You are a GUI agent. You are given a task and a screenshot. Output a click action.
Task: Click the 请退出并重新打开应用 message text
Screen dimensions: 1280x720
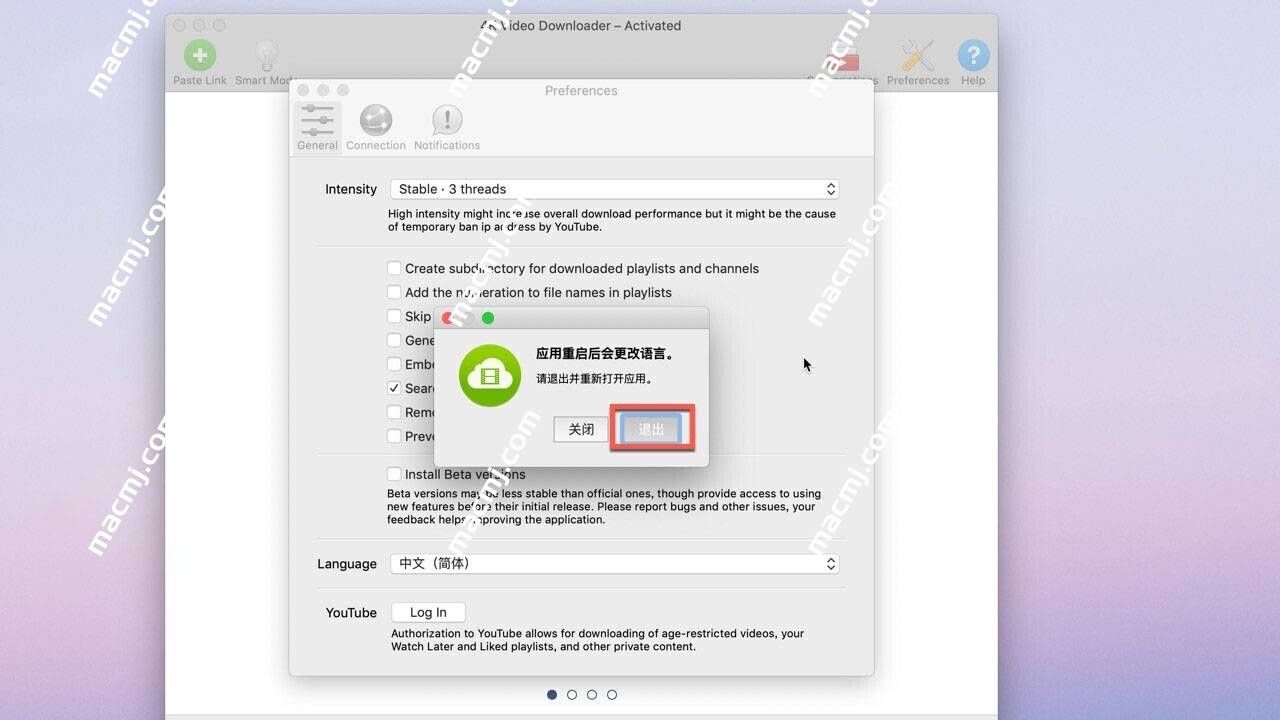click(594, 379)
